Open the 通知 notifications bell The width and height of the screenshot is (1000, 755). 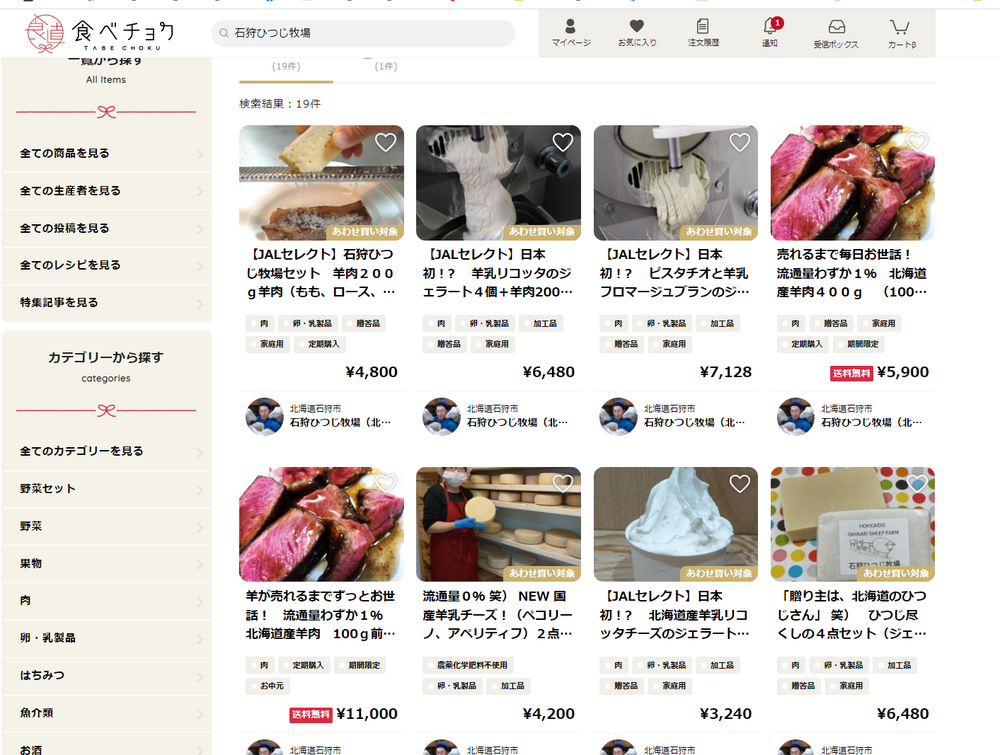coord(769,32)
